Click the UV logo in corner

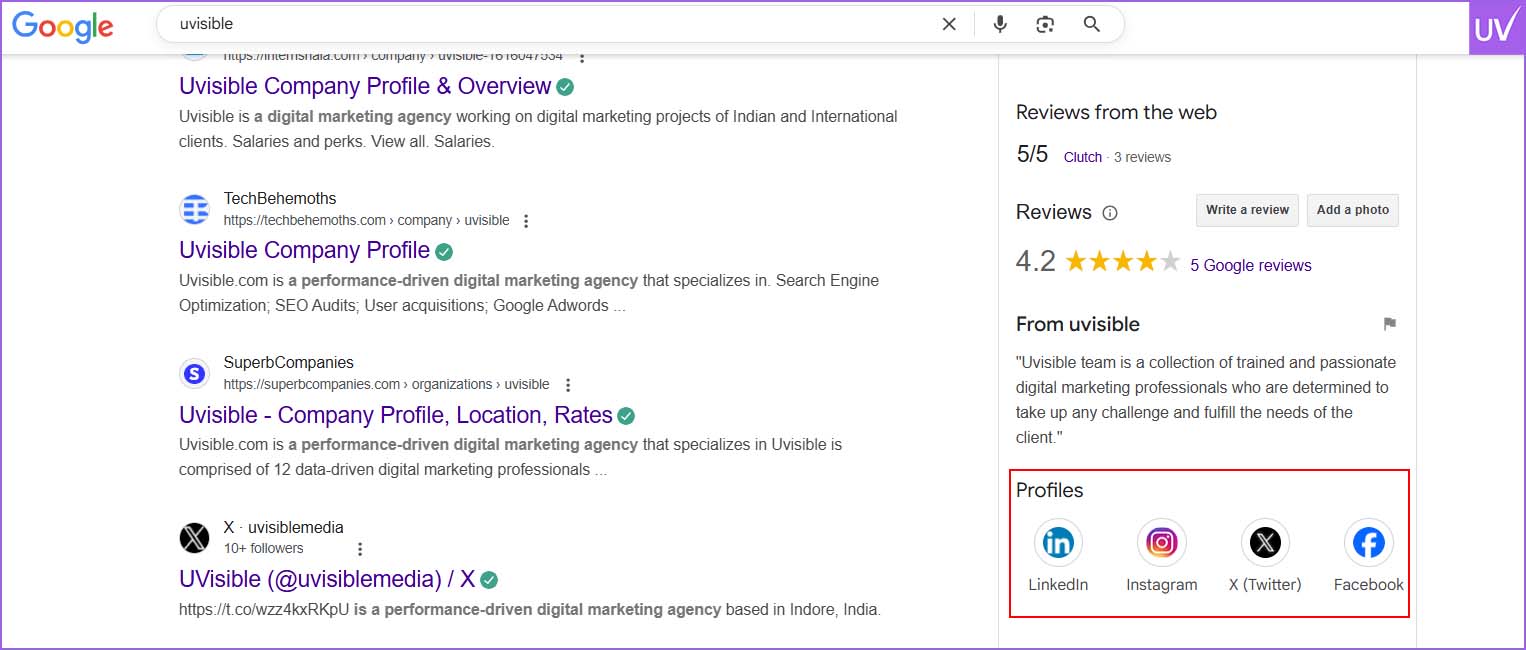(x=1496, y=27)
